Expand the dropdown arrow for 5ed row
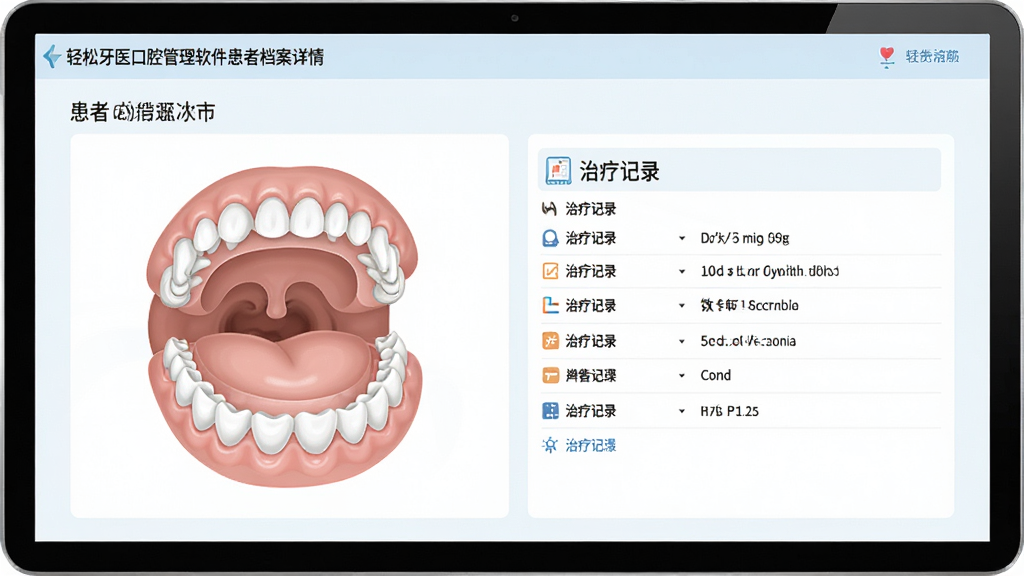This screenshot has height=576, width=1024. coord(682,341)
